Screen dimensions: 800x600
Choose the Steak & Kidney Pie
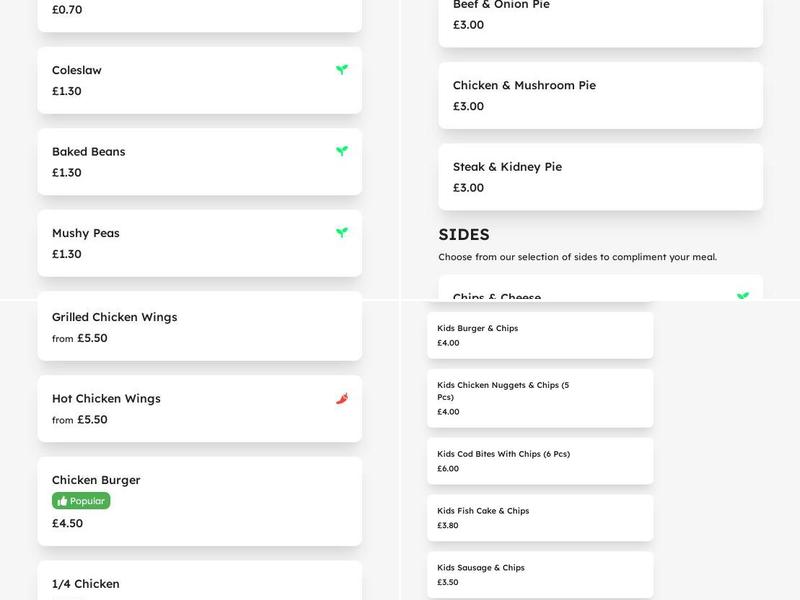[599, 176]
